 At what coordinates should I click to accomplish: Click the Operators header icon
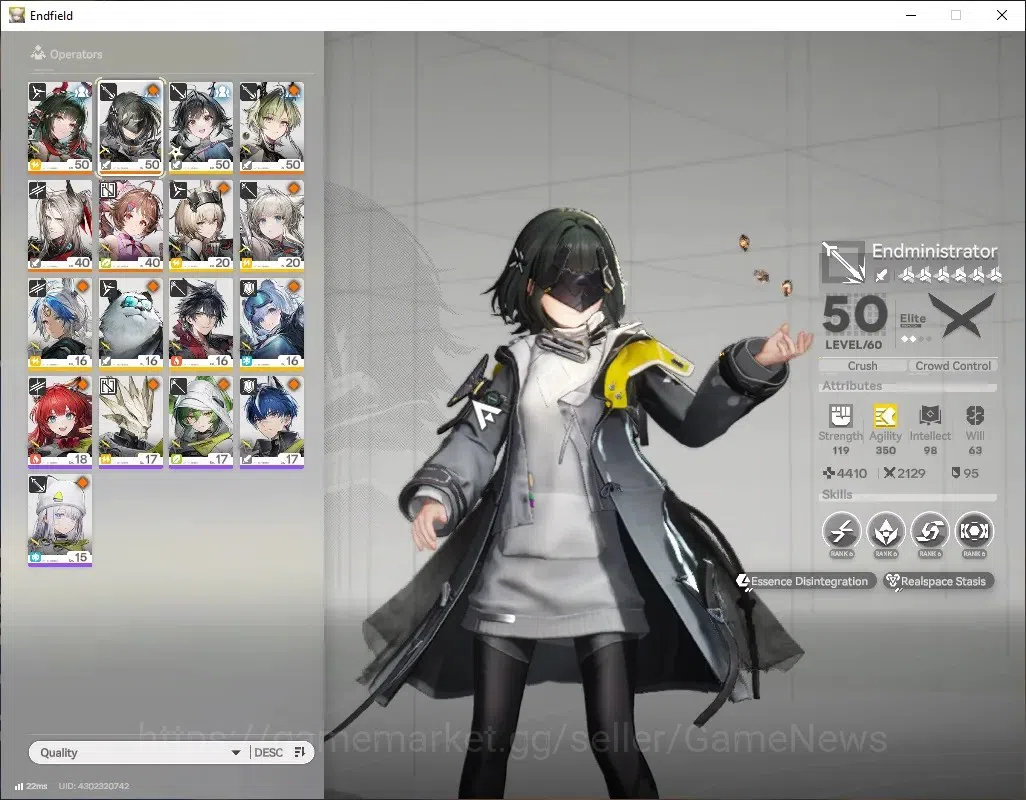coord(38,53)
